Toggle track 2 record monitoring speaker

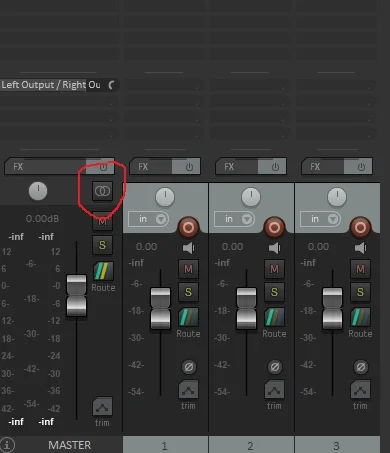[274, 248]
